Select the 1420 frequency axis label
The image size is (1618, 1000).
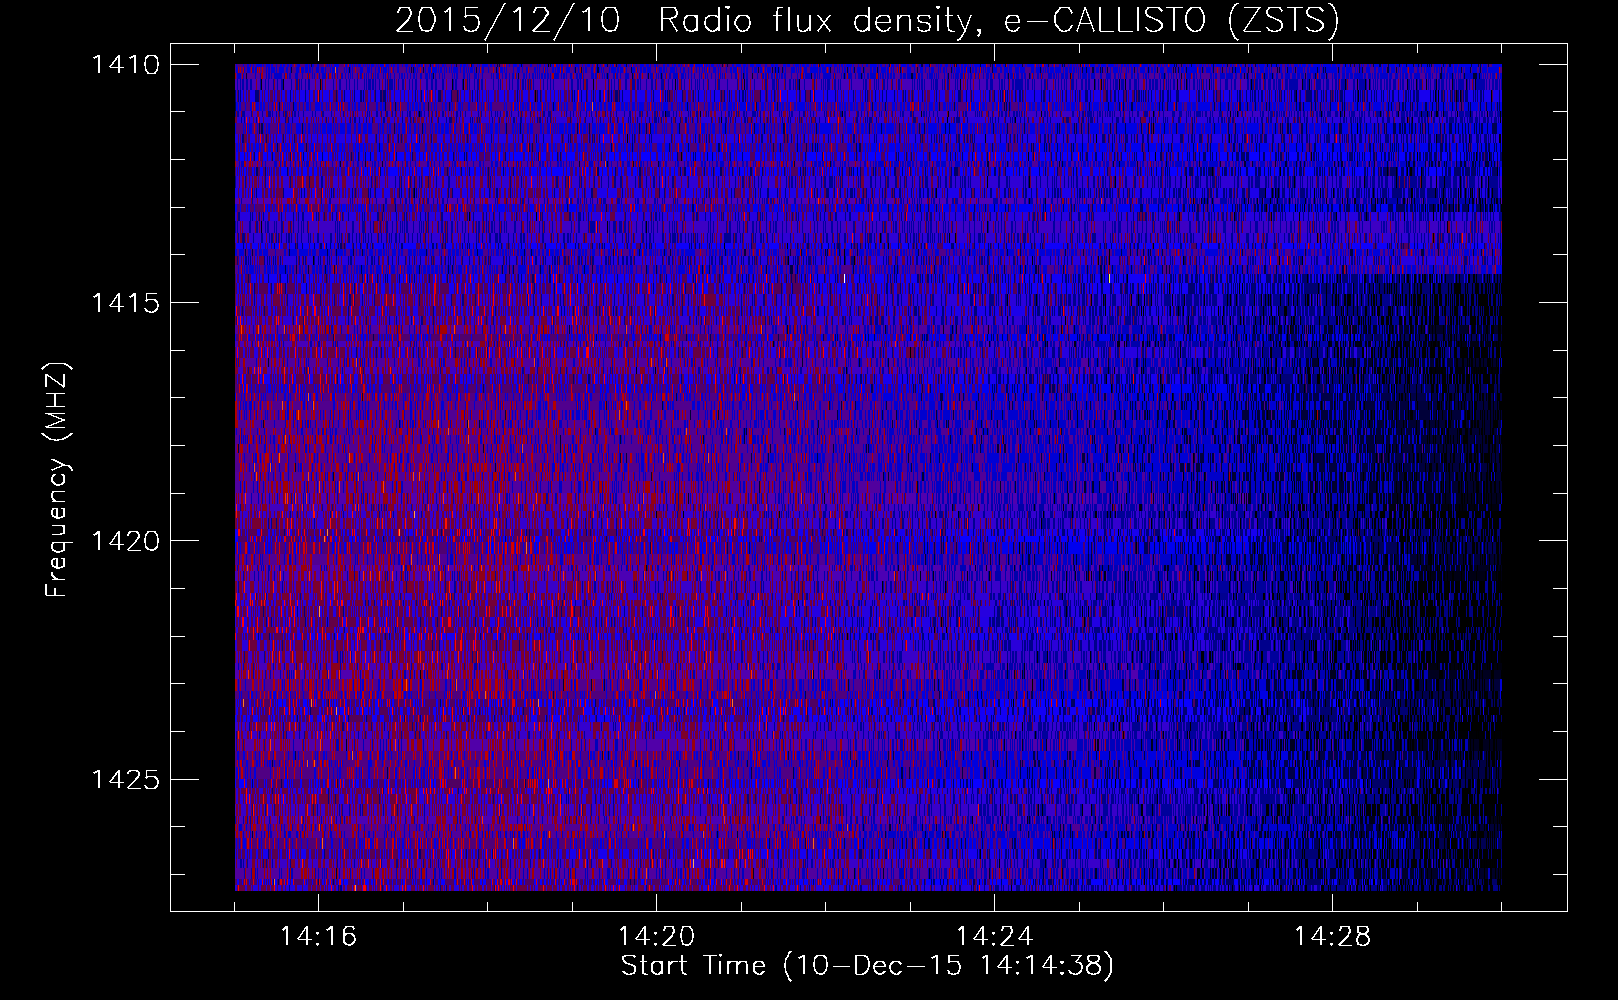[x=125, y=541]
